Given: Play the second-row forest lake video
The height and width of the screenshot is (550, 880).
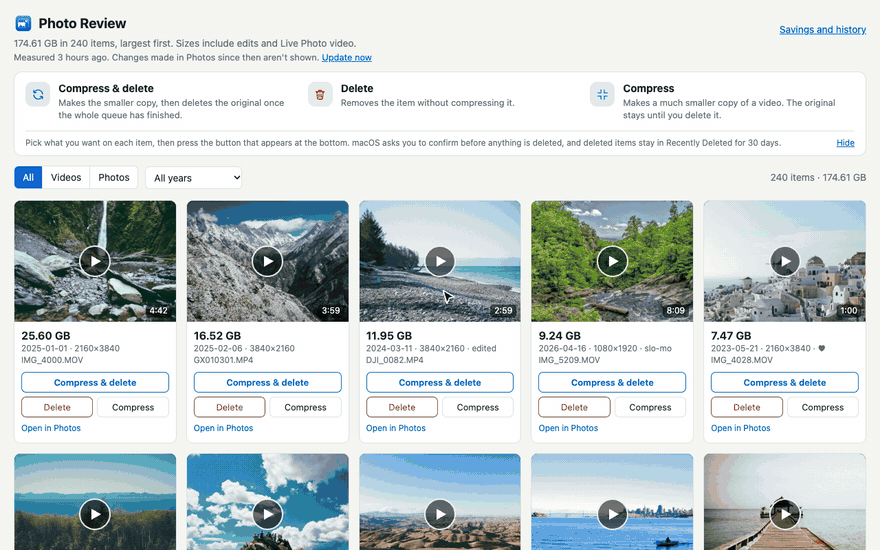Looking at the screenshot, I should point(95,514).
